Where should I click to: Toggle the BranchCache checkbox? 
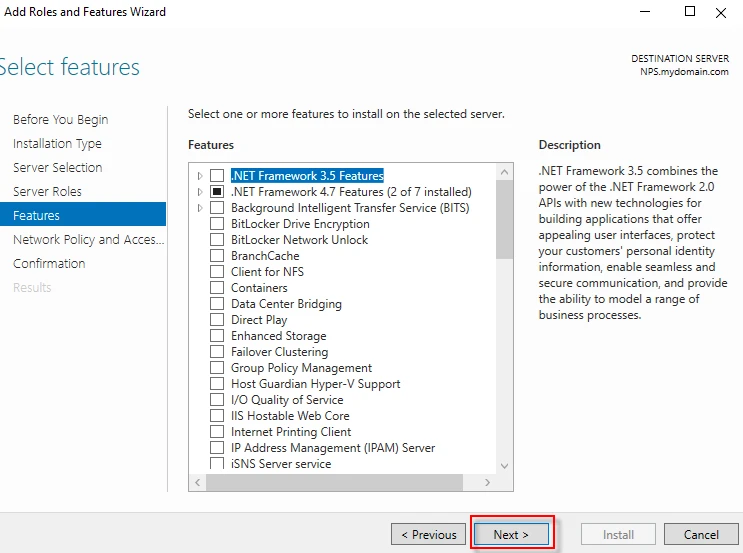click(x=216, y=256)
